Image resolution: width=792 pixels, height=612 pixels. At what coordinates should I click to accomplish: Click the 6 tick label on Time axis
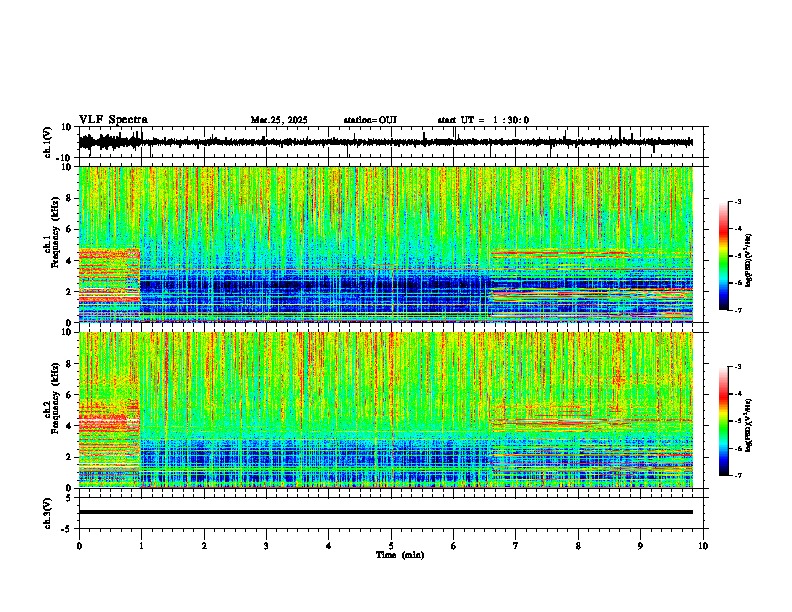453,546
